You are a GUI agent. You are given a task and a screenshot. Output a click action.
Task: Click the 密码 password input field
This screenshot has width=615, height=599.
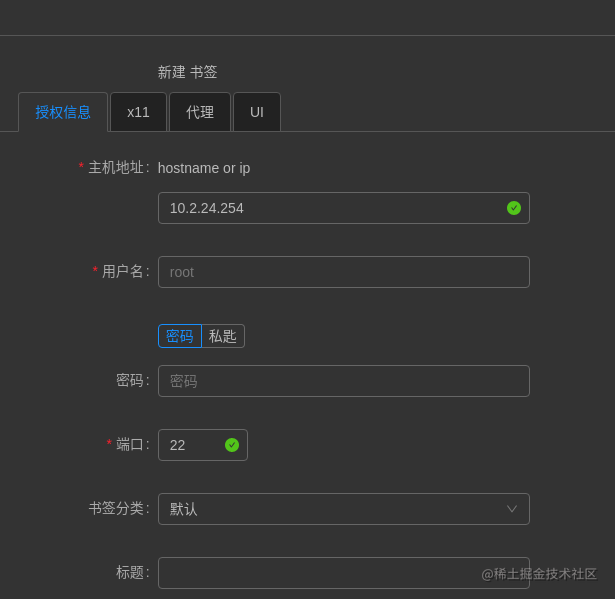(343, 381)
